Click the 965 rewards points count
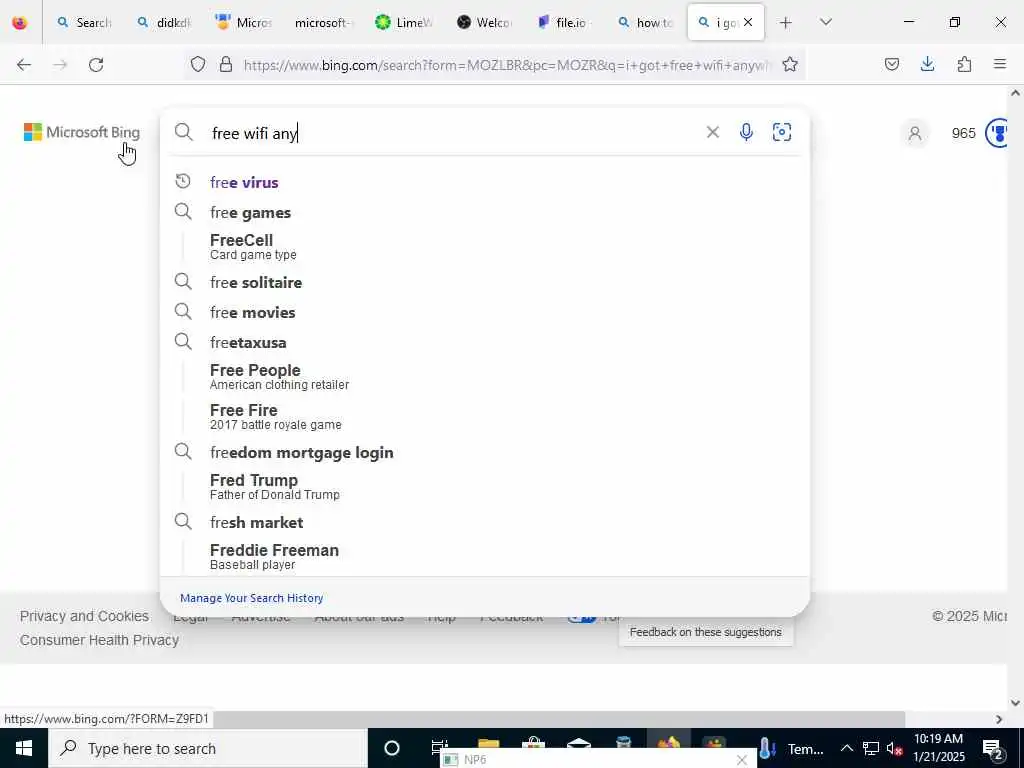The width and height of the screenshot is (1024, 768). coord(963,133)
